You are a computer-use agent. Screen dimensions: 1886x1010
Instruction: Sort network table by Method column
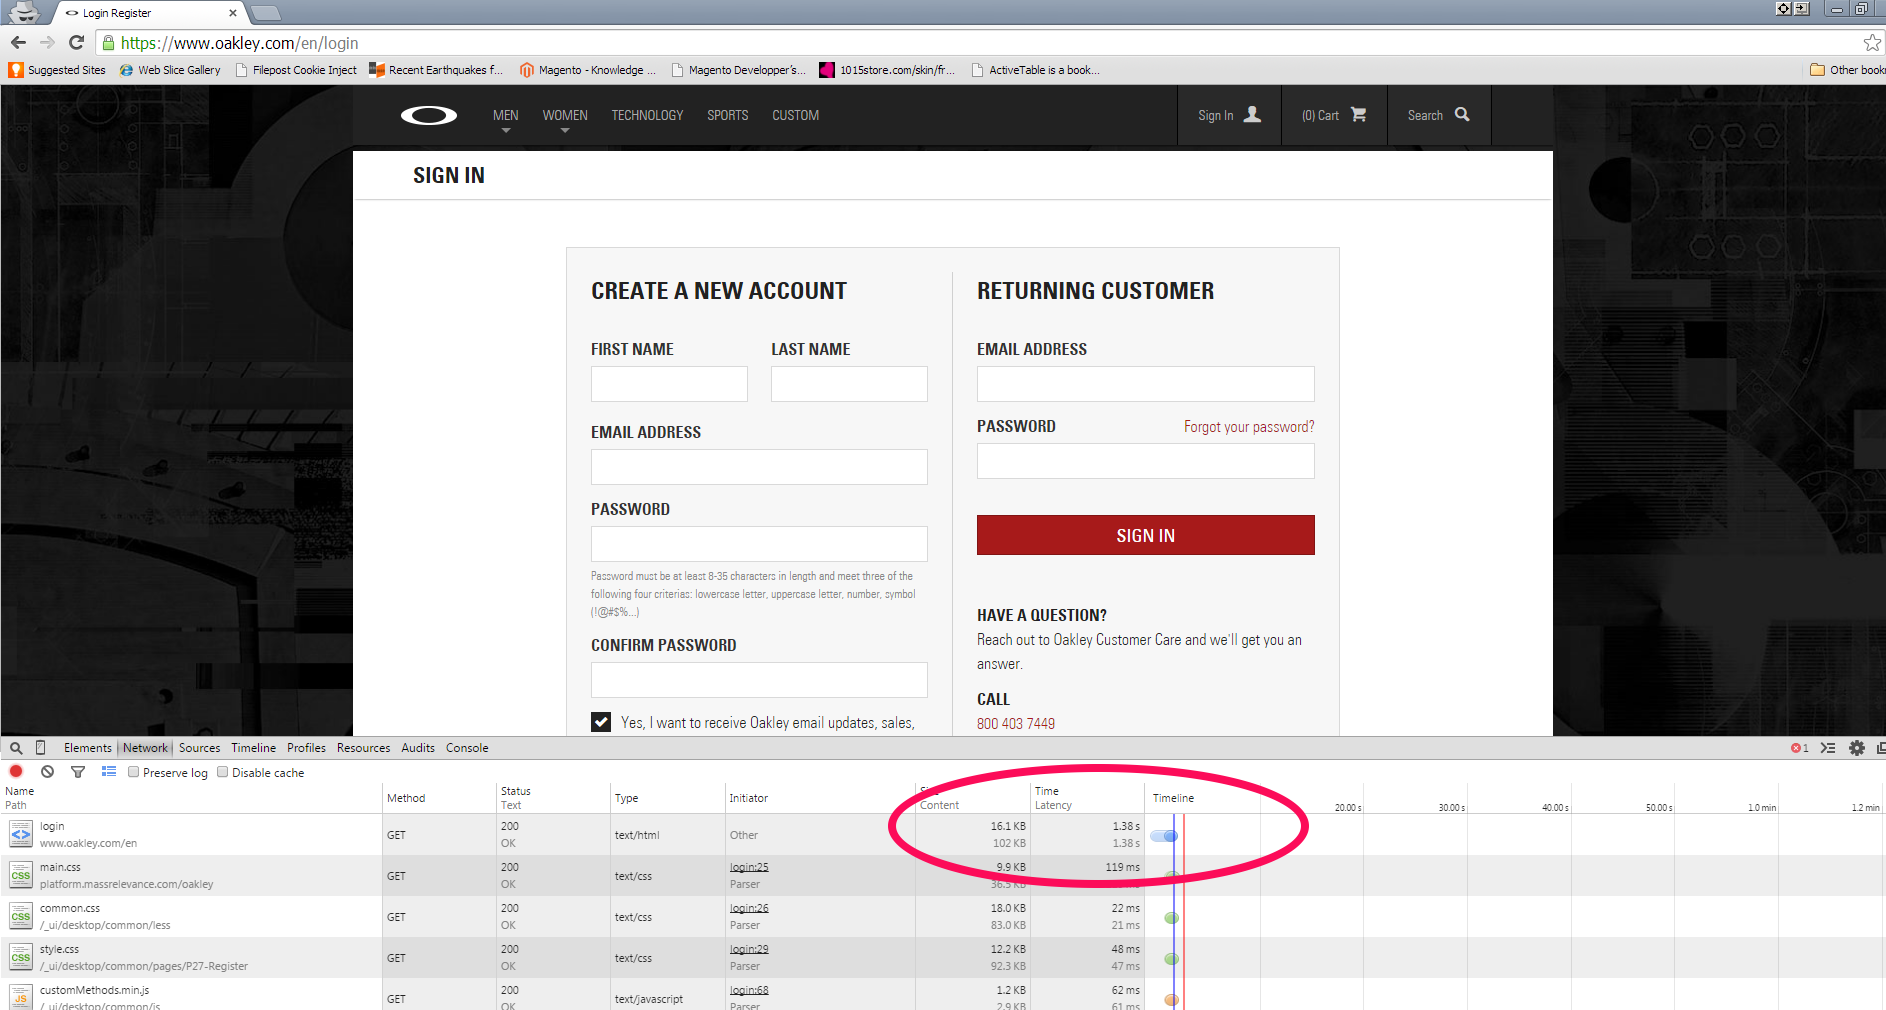(439, 798)
